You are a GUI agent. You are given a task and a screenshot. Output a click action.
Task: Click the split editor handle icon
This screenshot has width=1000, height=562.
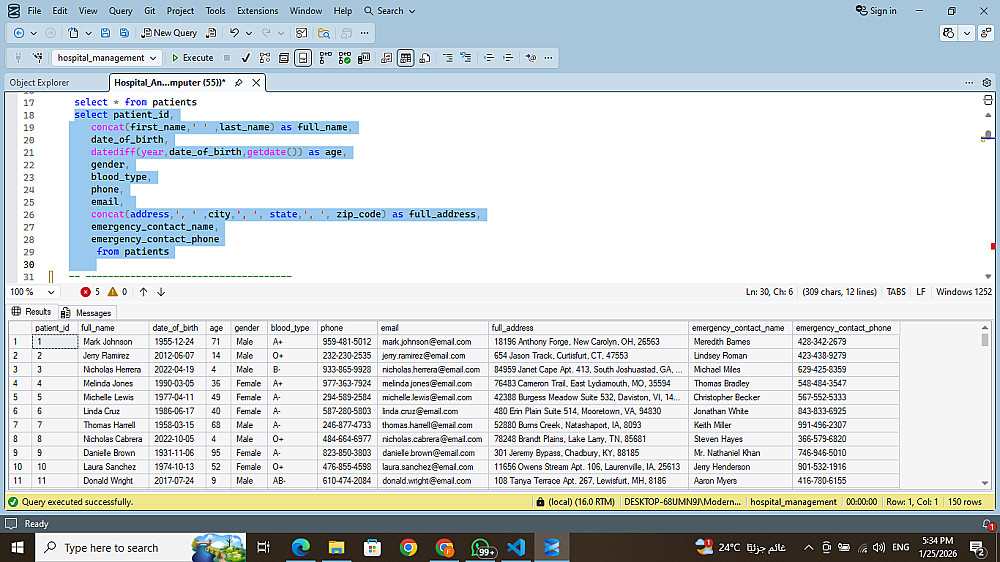987,100
